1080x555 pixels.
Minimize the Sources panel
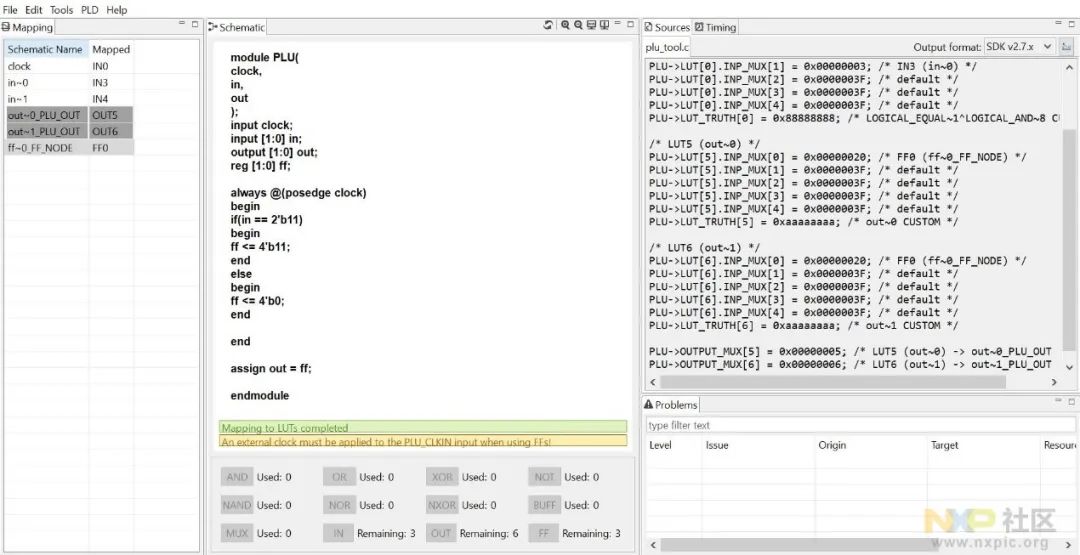[1059, 23]
